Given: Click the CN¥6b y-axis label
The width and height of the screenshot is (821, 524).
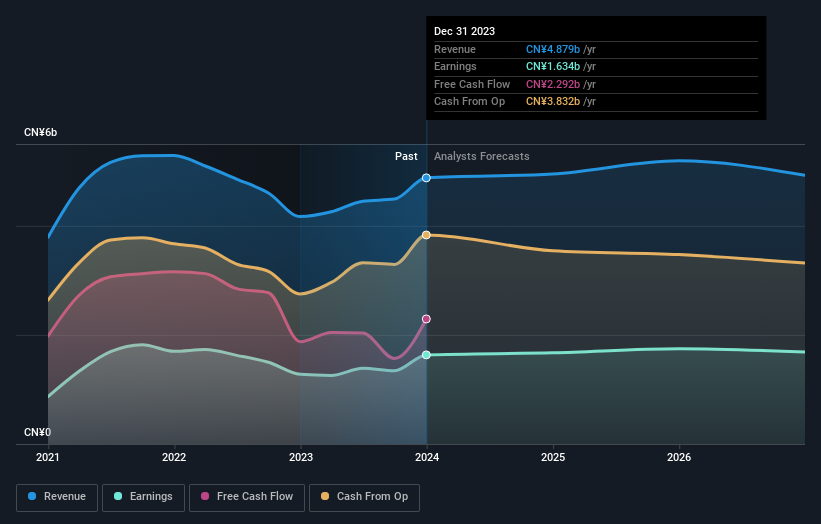Looking at the screenshot, I should coord(40,132).
